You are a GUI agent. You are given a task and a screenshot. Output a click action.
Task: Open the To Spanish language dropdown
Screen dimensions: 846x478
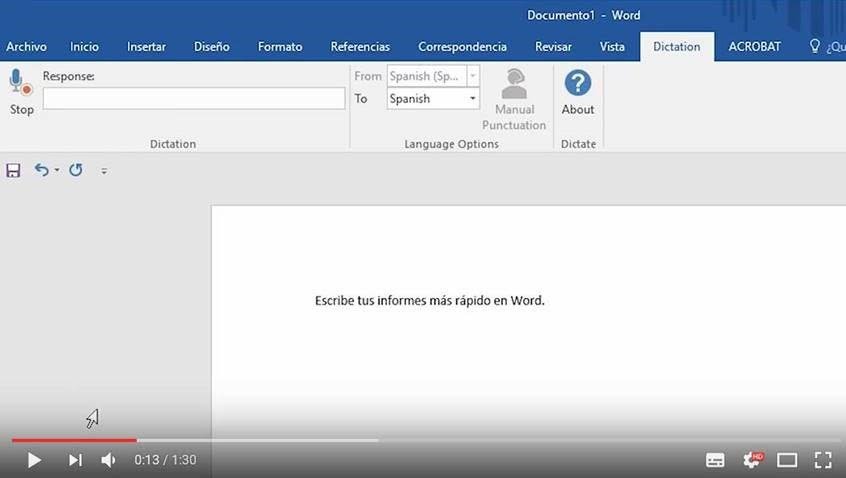click(x=473, y=99)
